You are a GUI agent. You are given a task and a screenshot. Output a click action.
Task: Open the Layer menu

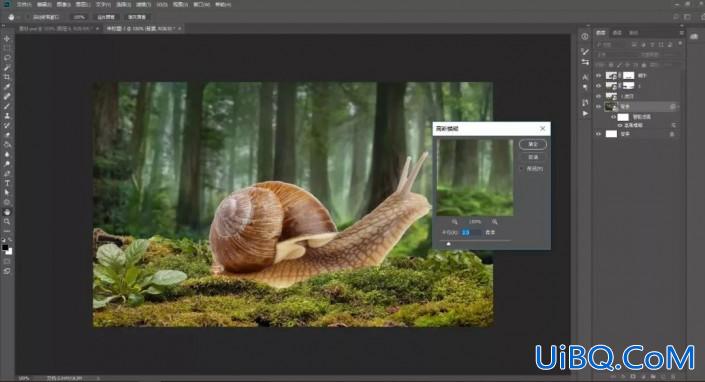click(x=83, y=4)
